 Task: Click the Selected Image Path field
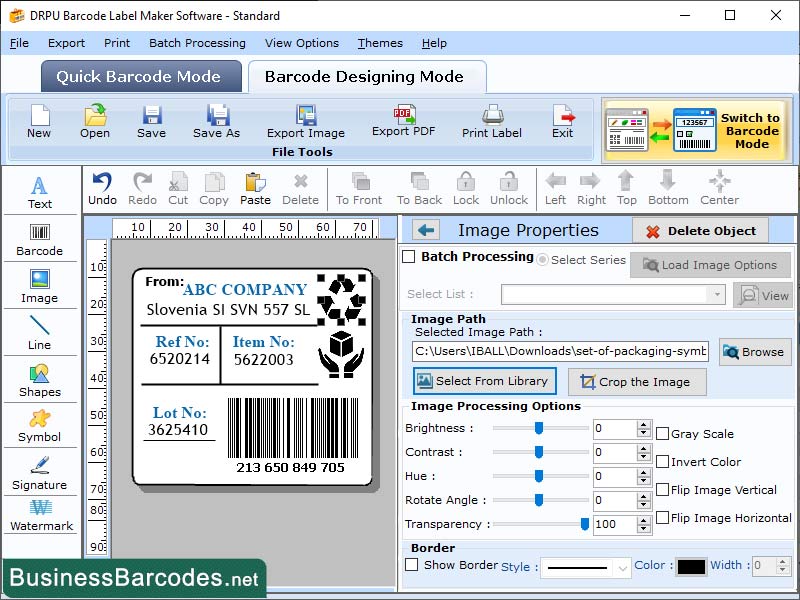pos(560,351)
